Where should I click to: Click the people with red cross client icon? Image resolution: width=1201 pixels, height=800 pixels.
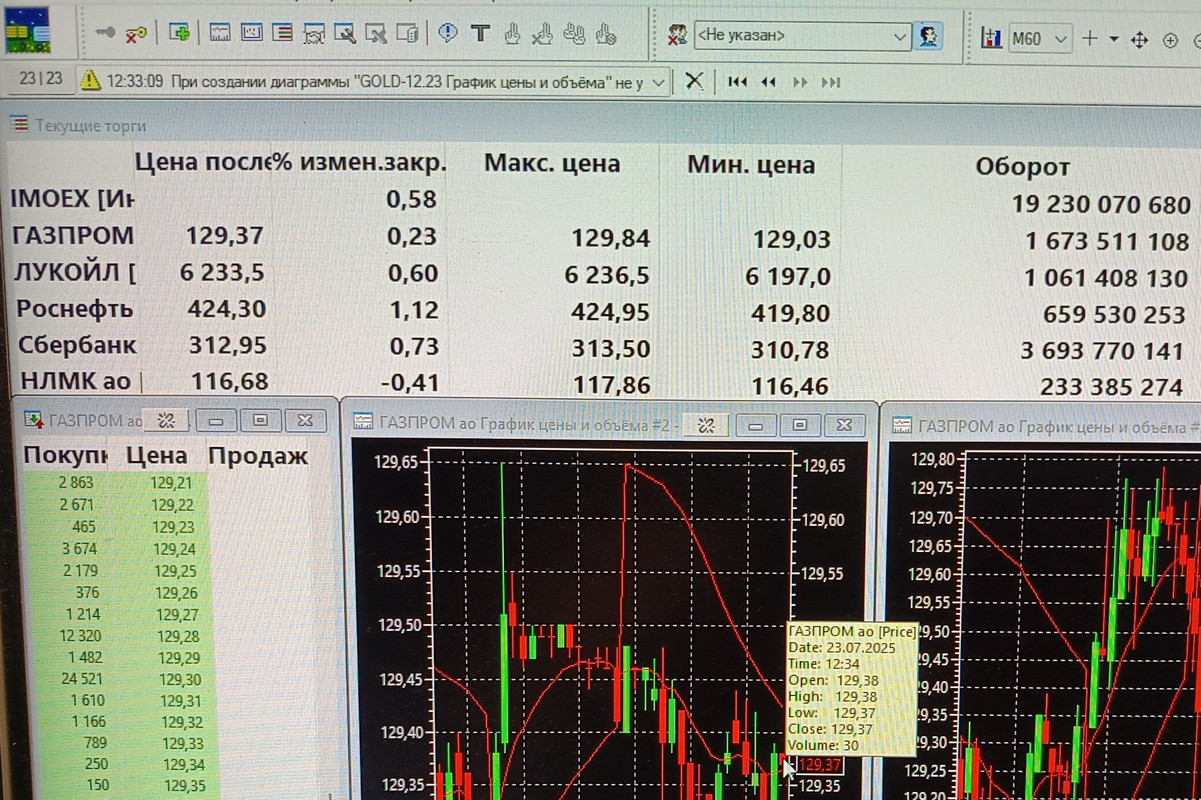pyautogui.click(x=677, y=36)
